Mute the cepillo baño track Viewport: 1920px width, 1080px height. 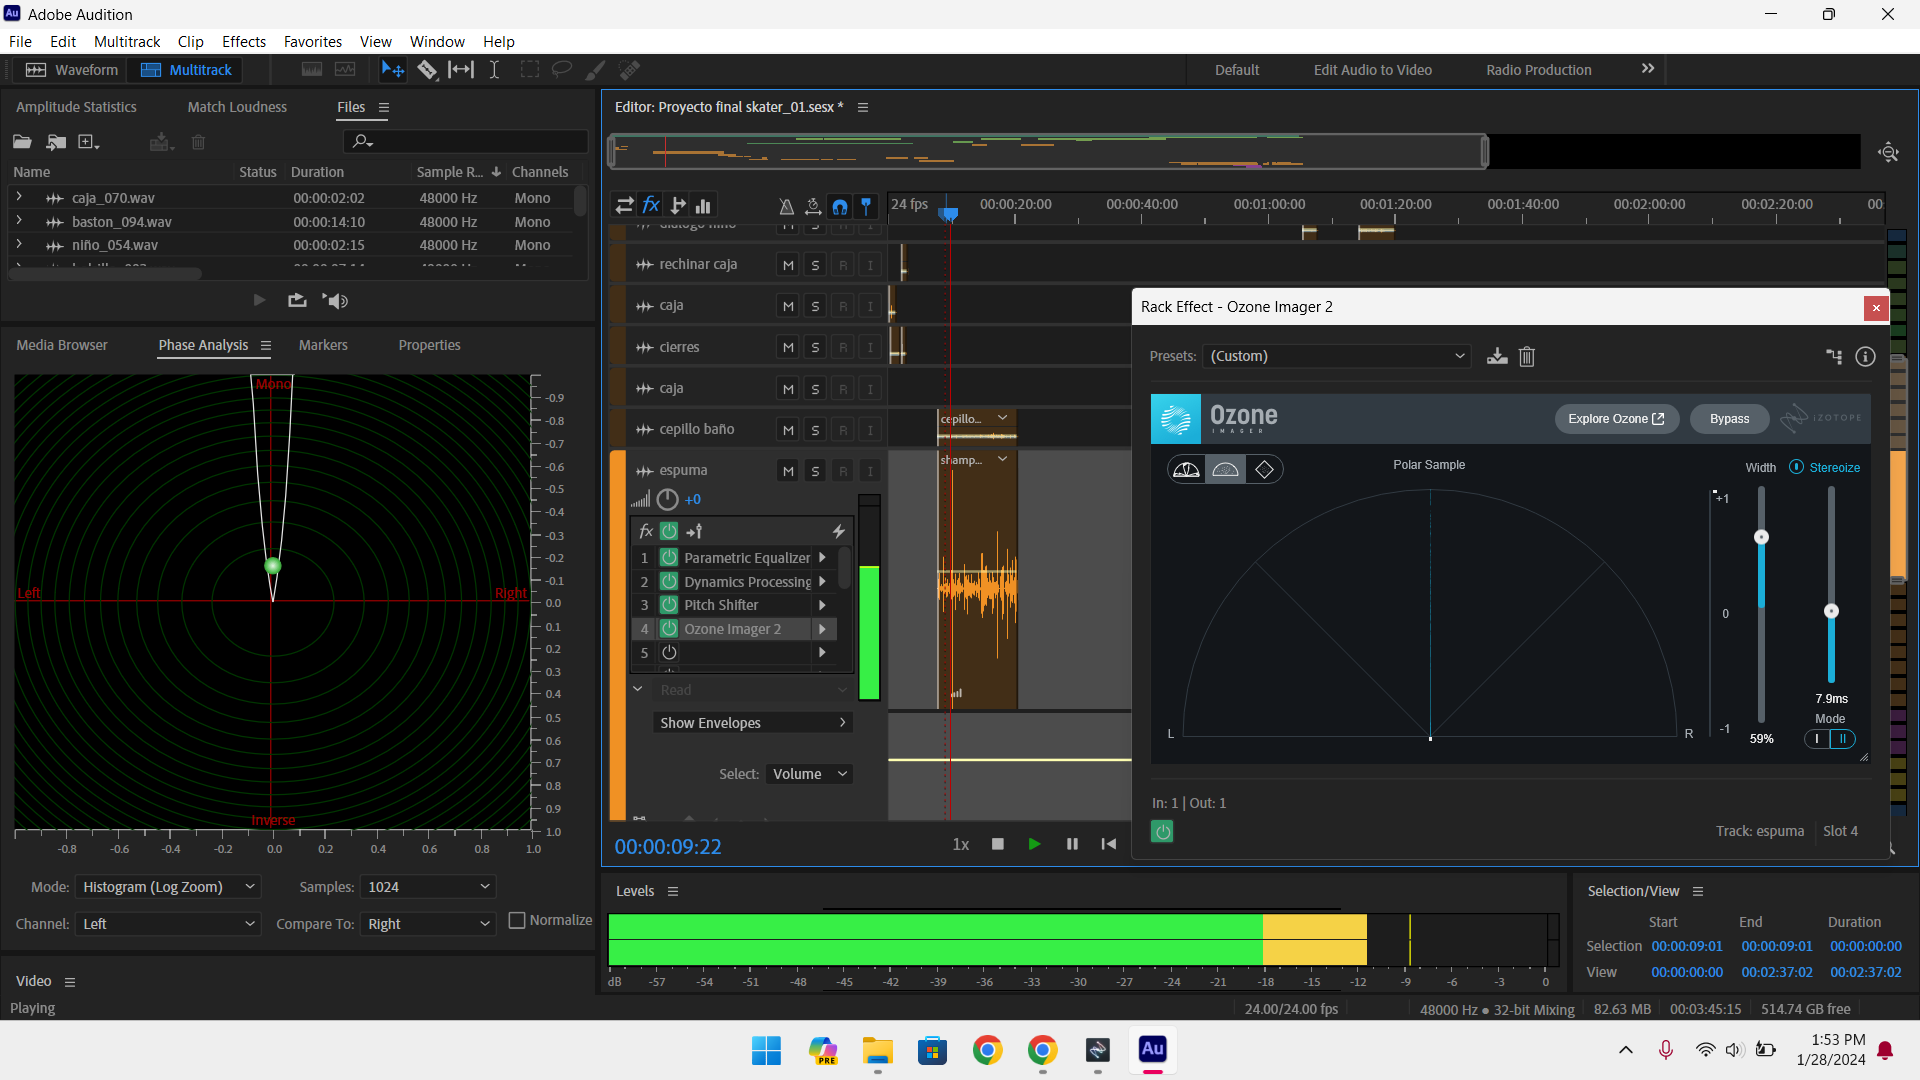tap(788, 430)
